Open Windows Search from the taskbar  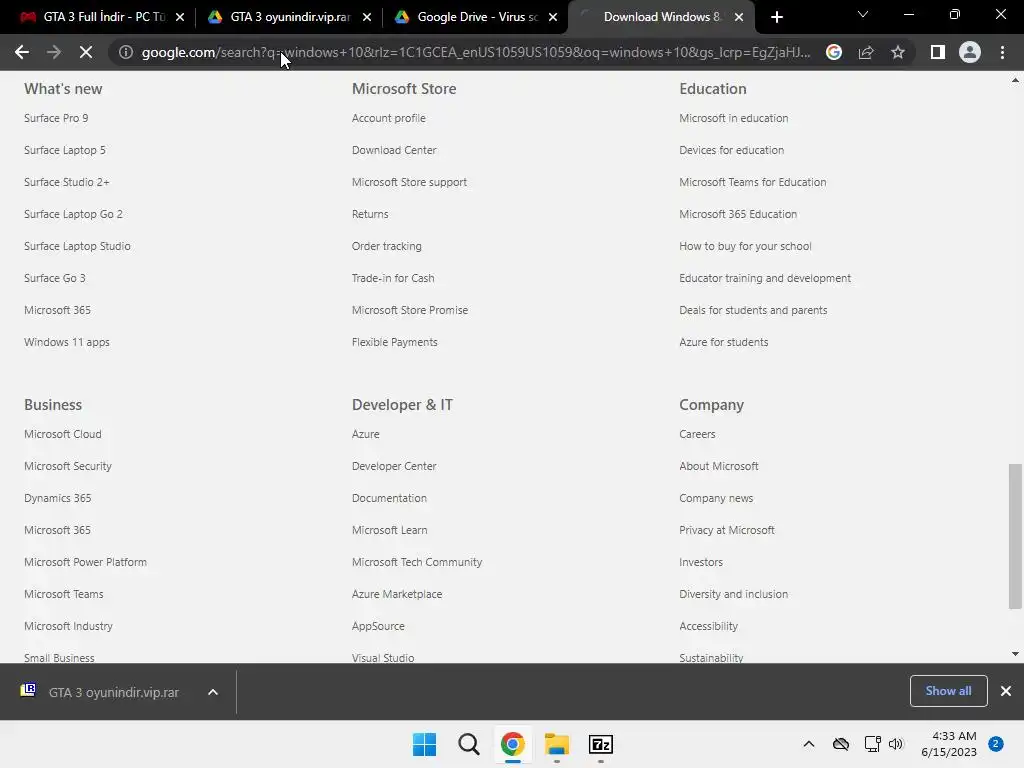pos(468,744)
